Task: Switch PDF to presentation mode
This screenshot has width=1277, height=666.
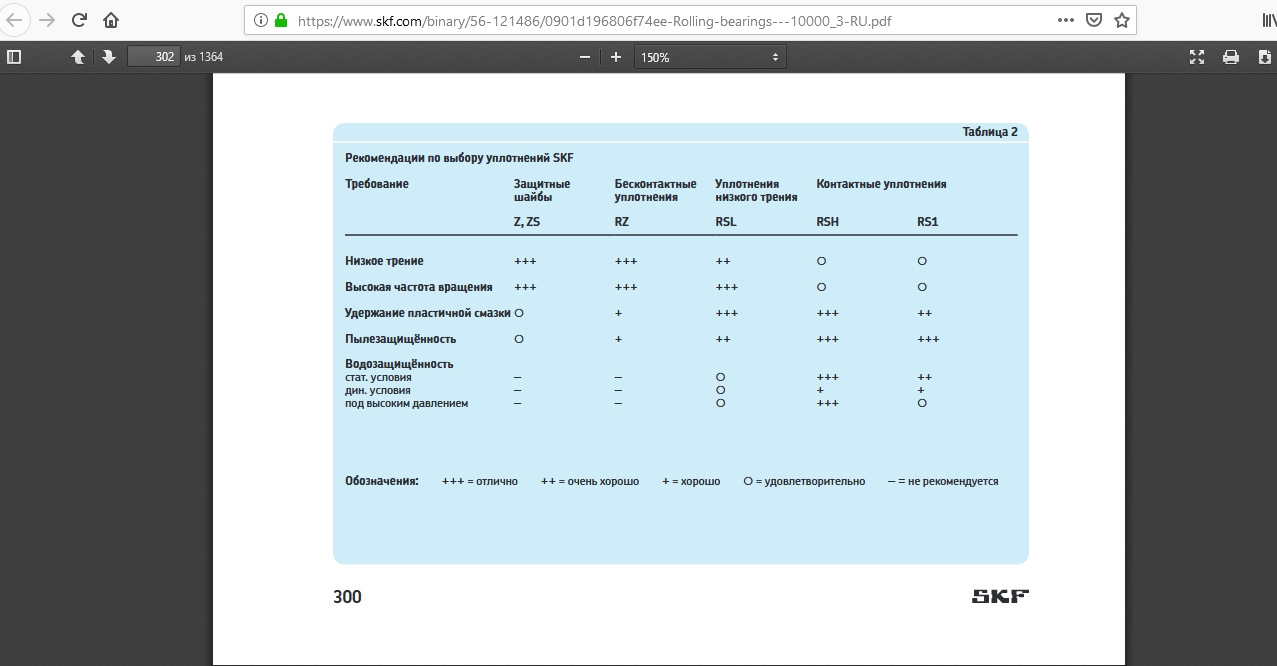Action: [x=1197, y=57]
